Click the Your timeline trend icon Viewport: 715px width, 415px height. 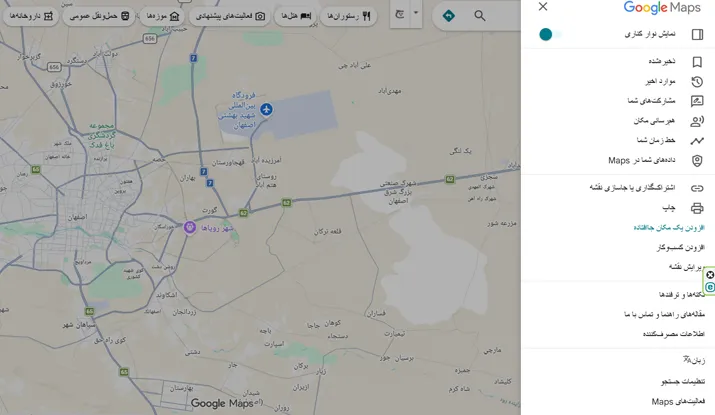(697, 140)
